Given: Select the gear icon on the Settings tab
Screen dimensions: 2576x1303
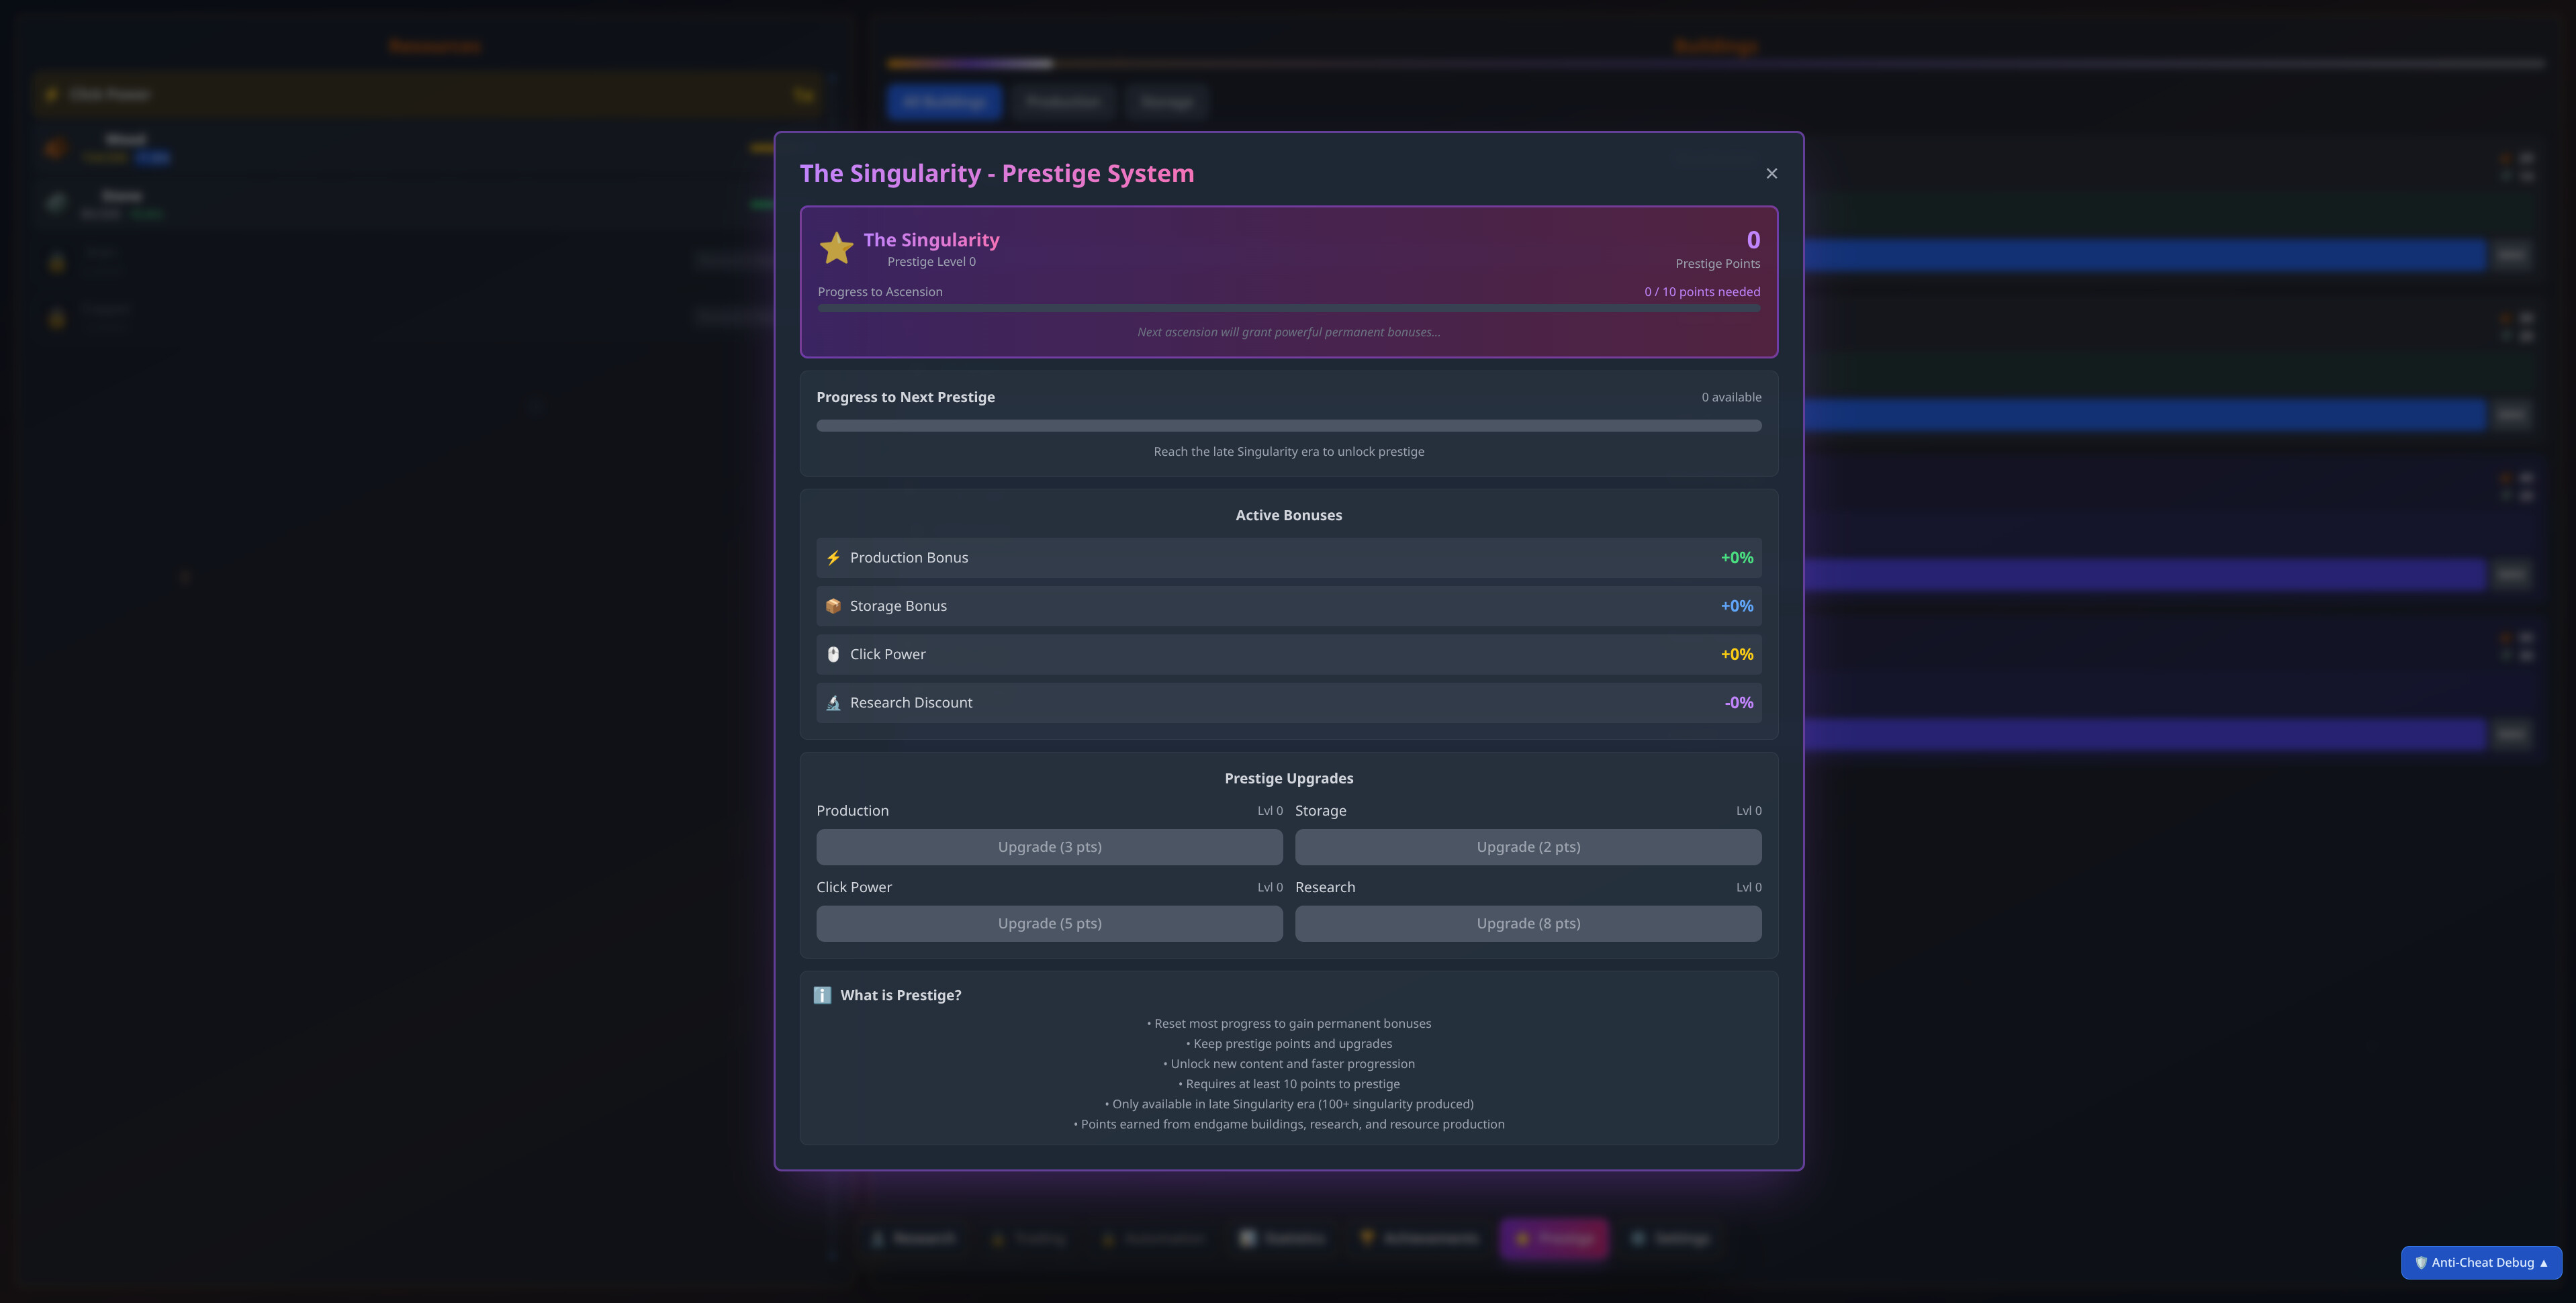Looking at the screenshot, I should coord(1639,1238).
